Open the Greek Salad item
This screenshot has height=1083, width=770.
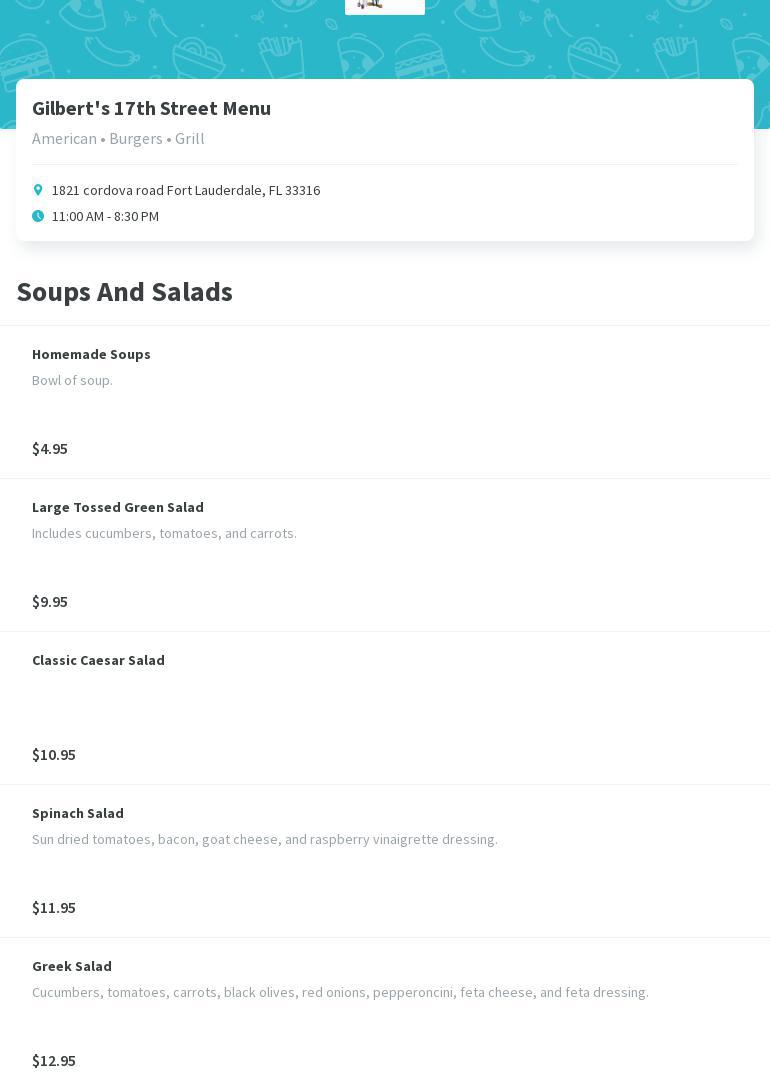72,966
